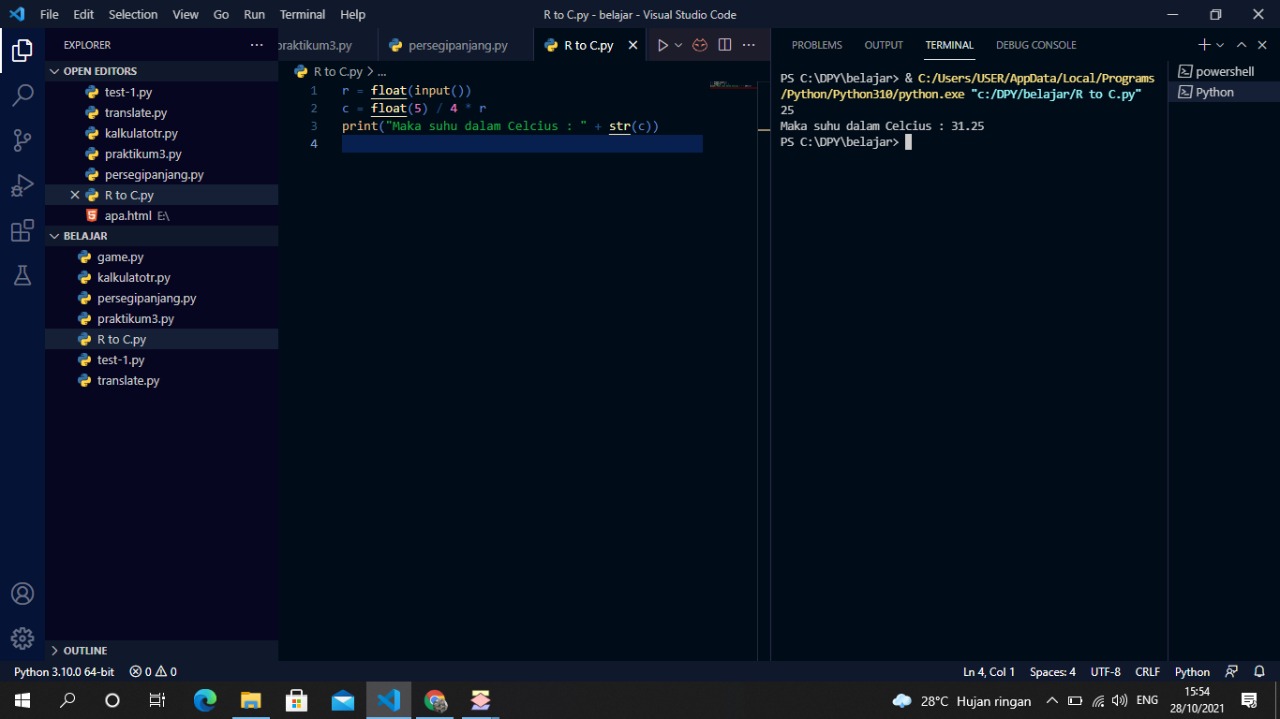1280x719 pixels.
Task: Collapse the BELAJAR folder section
Action: (x=55, y=235)
